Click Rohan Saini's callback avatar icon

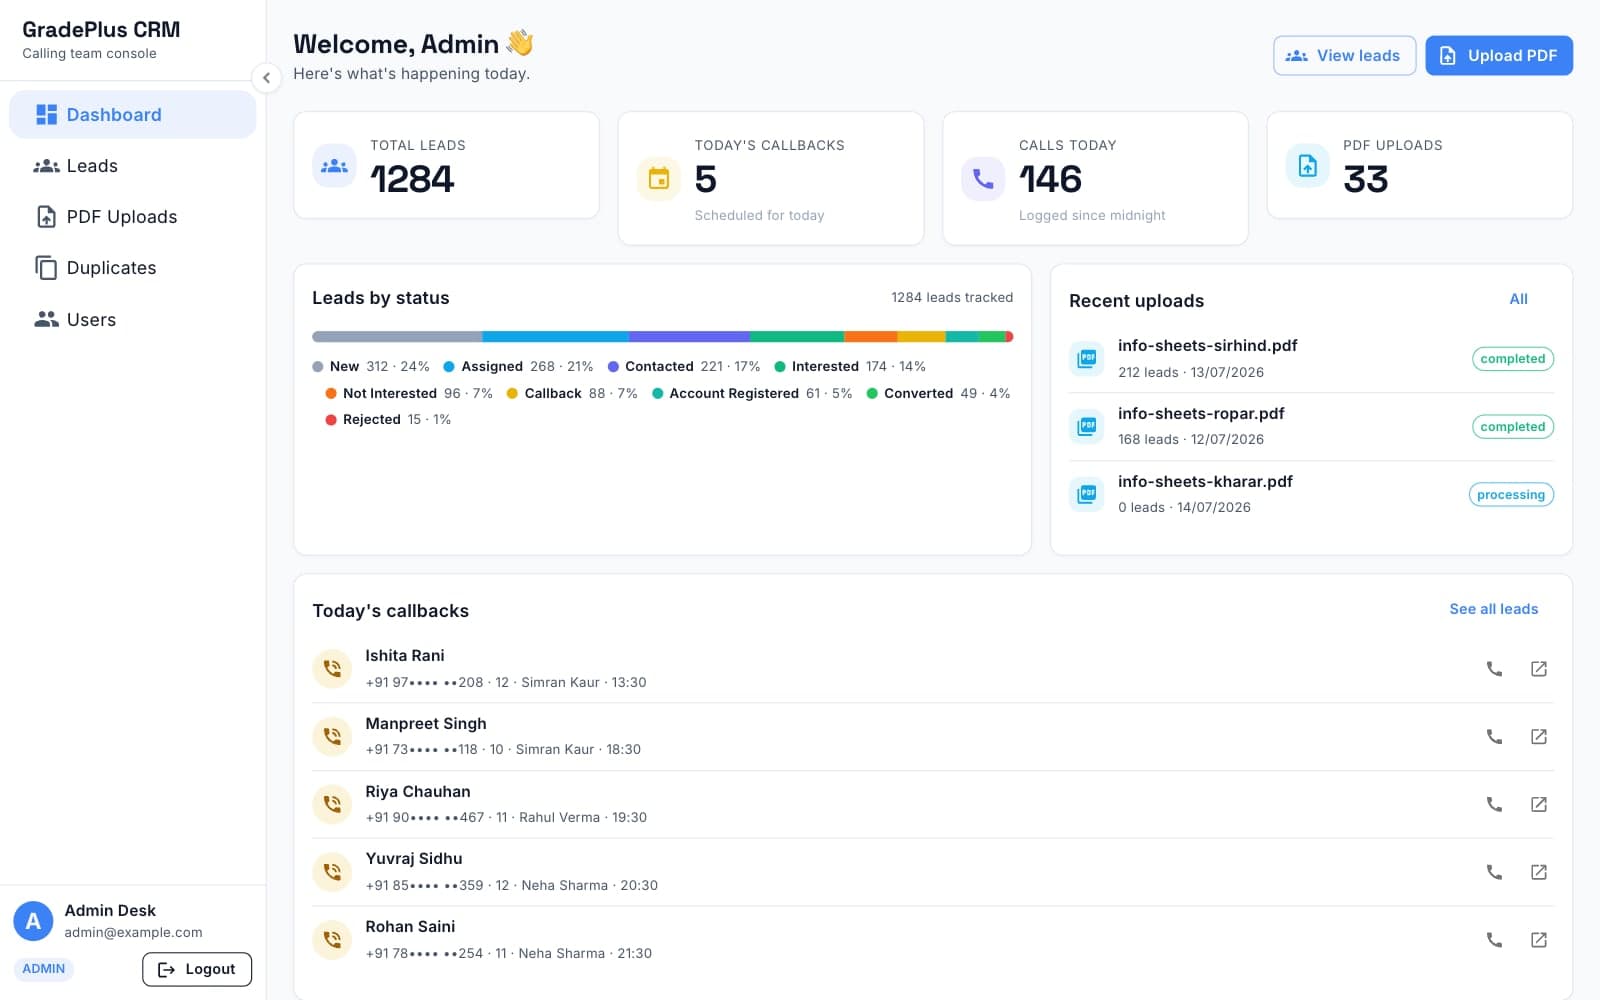coord(332,940)
